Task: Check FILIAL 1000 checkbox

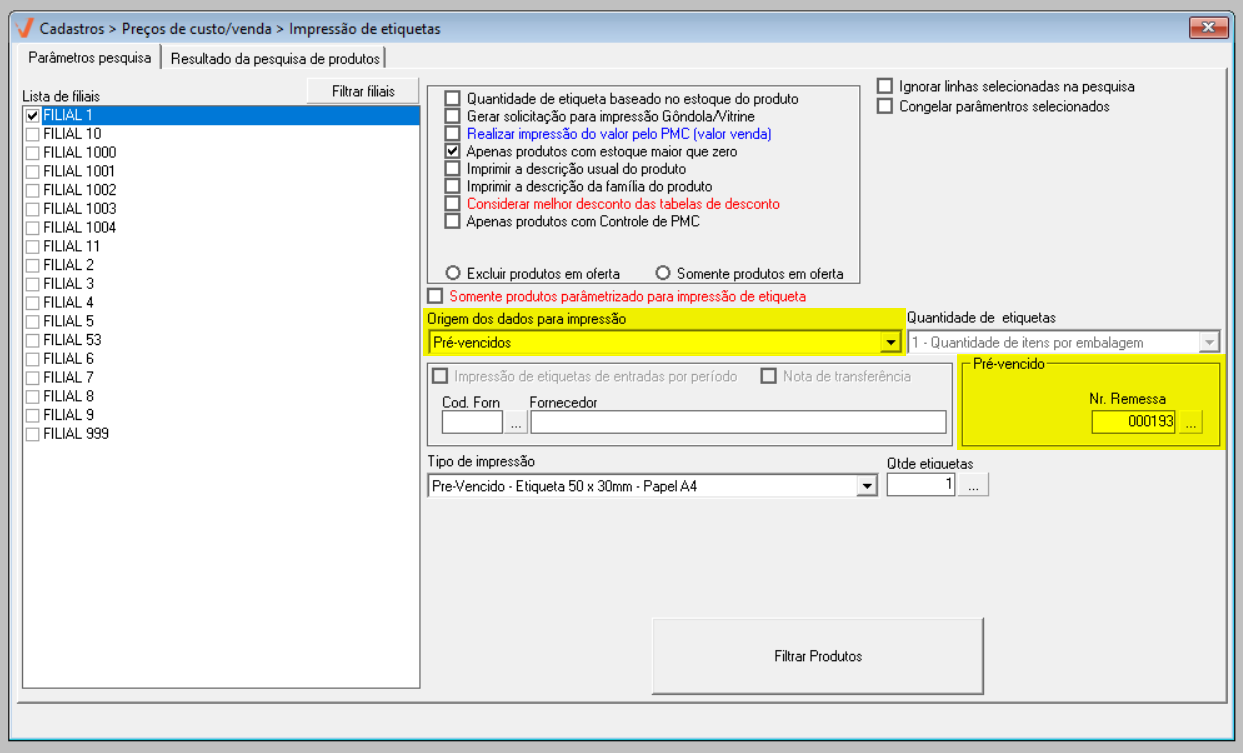Action: coord(33,153)
